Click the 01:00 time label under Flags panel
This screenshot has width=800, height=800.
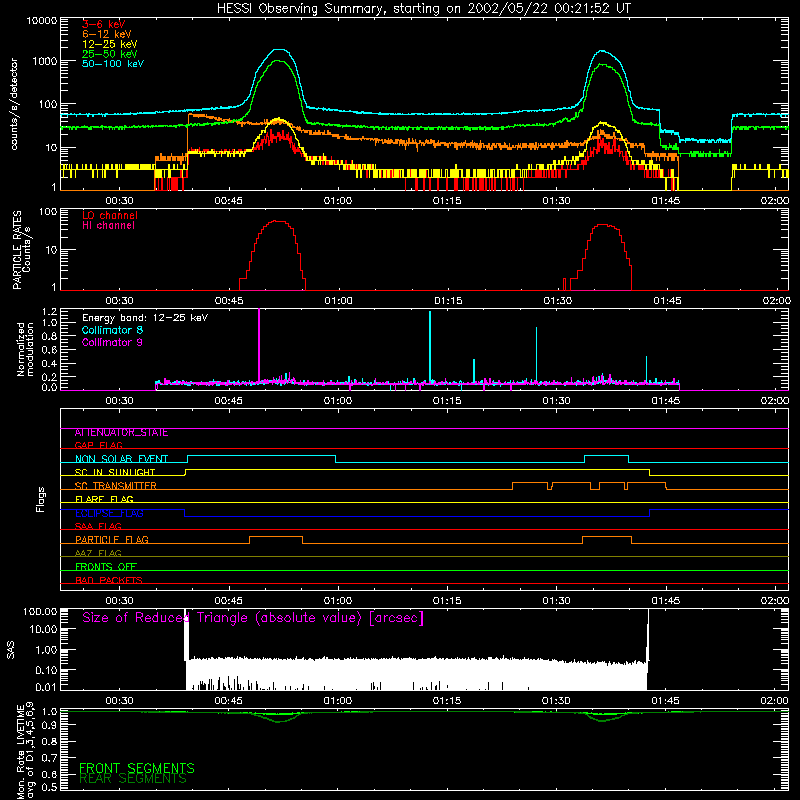(x=338, y=601)
